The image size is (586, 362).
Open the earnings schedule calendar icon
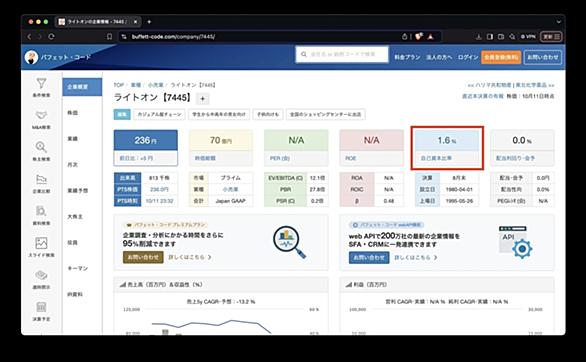[41, 307]
